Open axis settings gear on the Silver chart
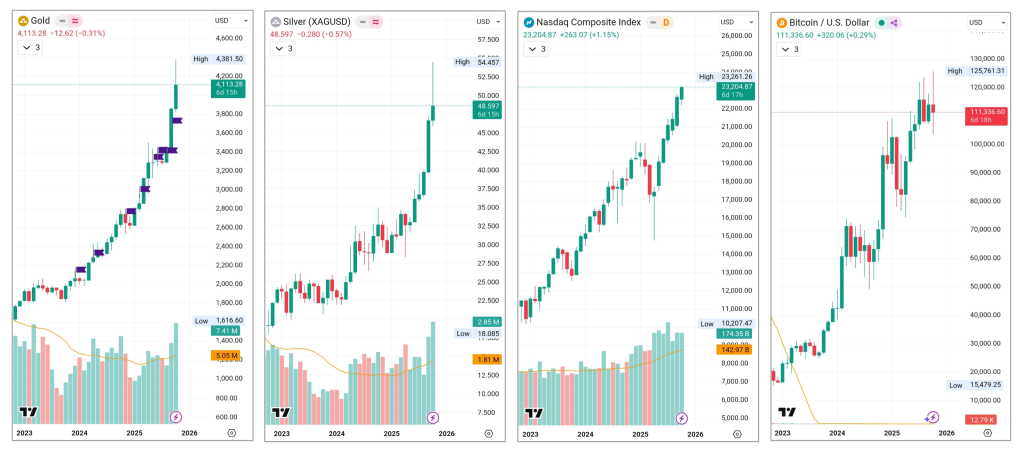1024x449 pixels. (x=481, y=434)
